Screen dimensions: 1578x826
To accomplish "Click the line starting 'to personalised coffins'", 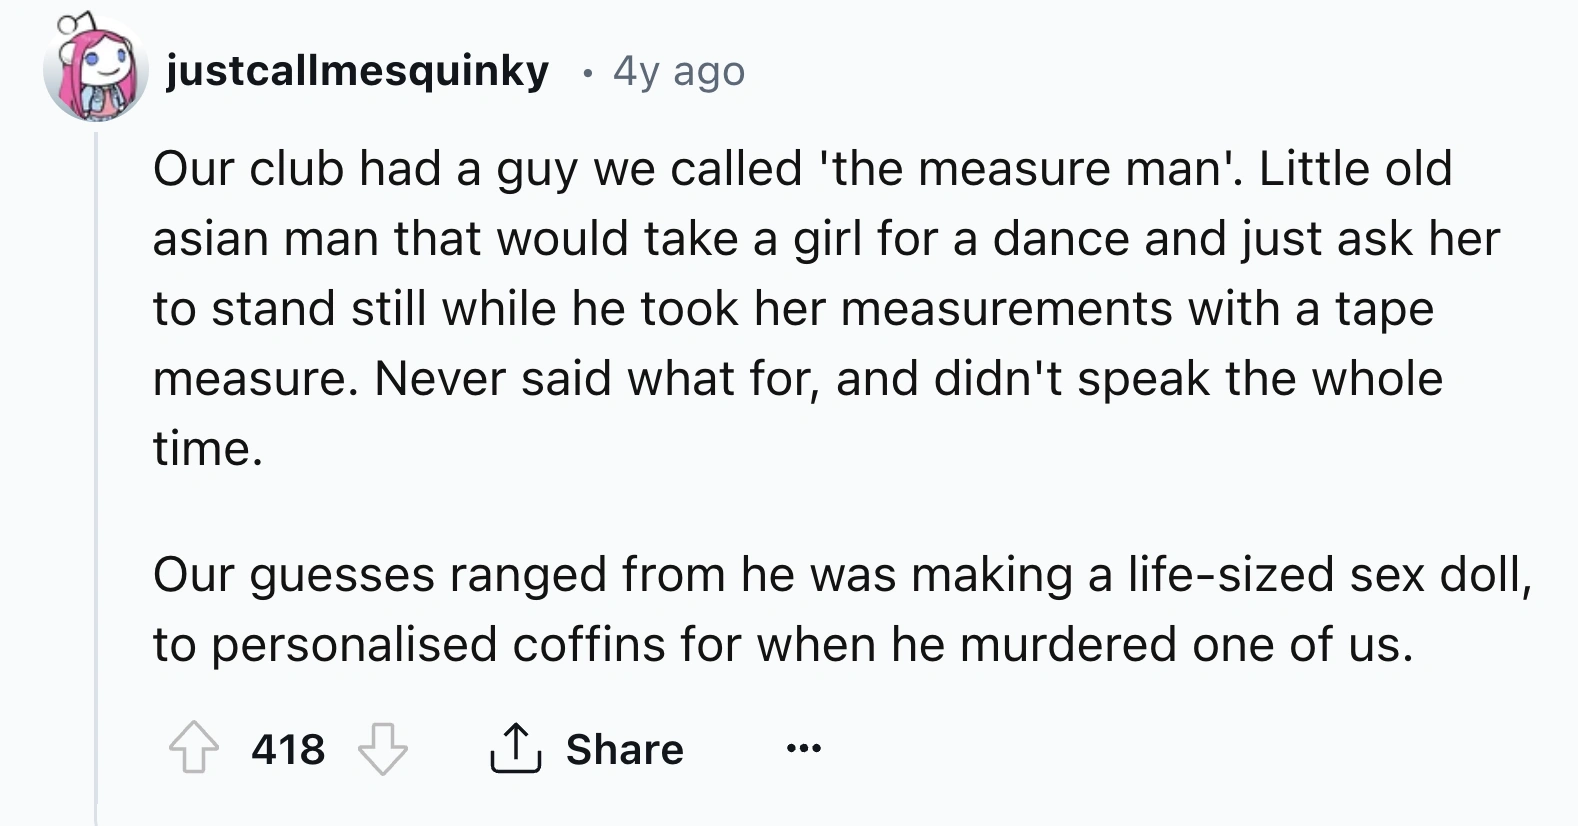I will (x=782, y=644).
